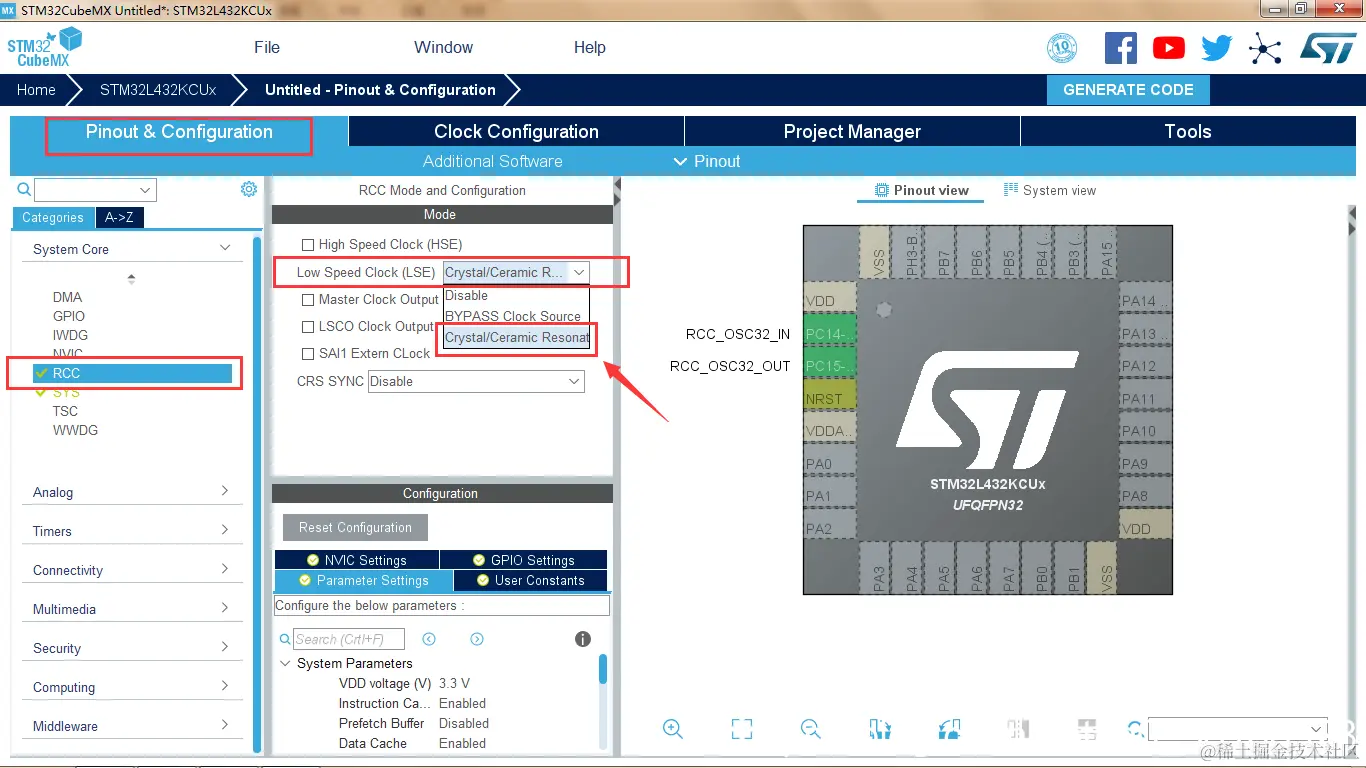Select Disable option in LSE list
Image resolution: width=1366 pixels, height=768 pixels.
click(516, 295)
